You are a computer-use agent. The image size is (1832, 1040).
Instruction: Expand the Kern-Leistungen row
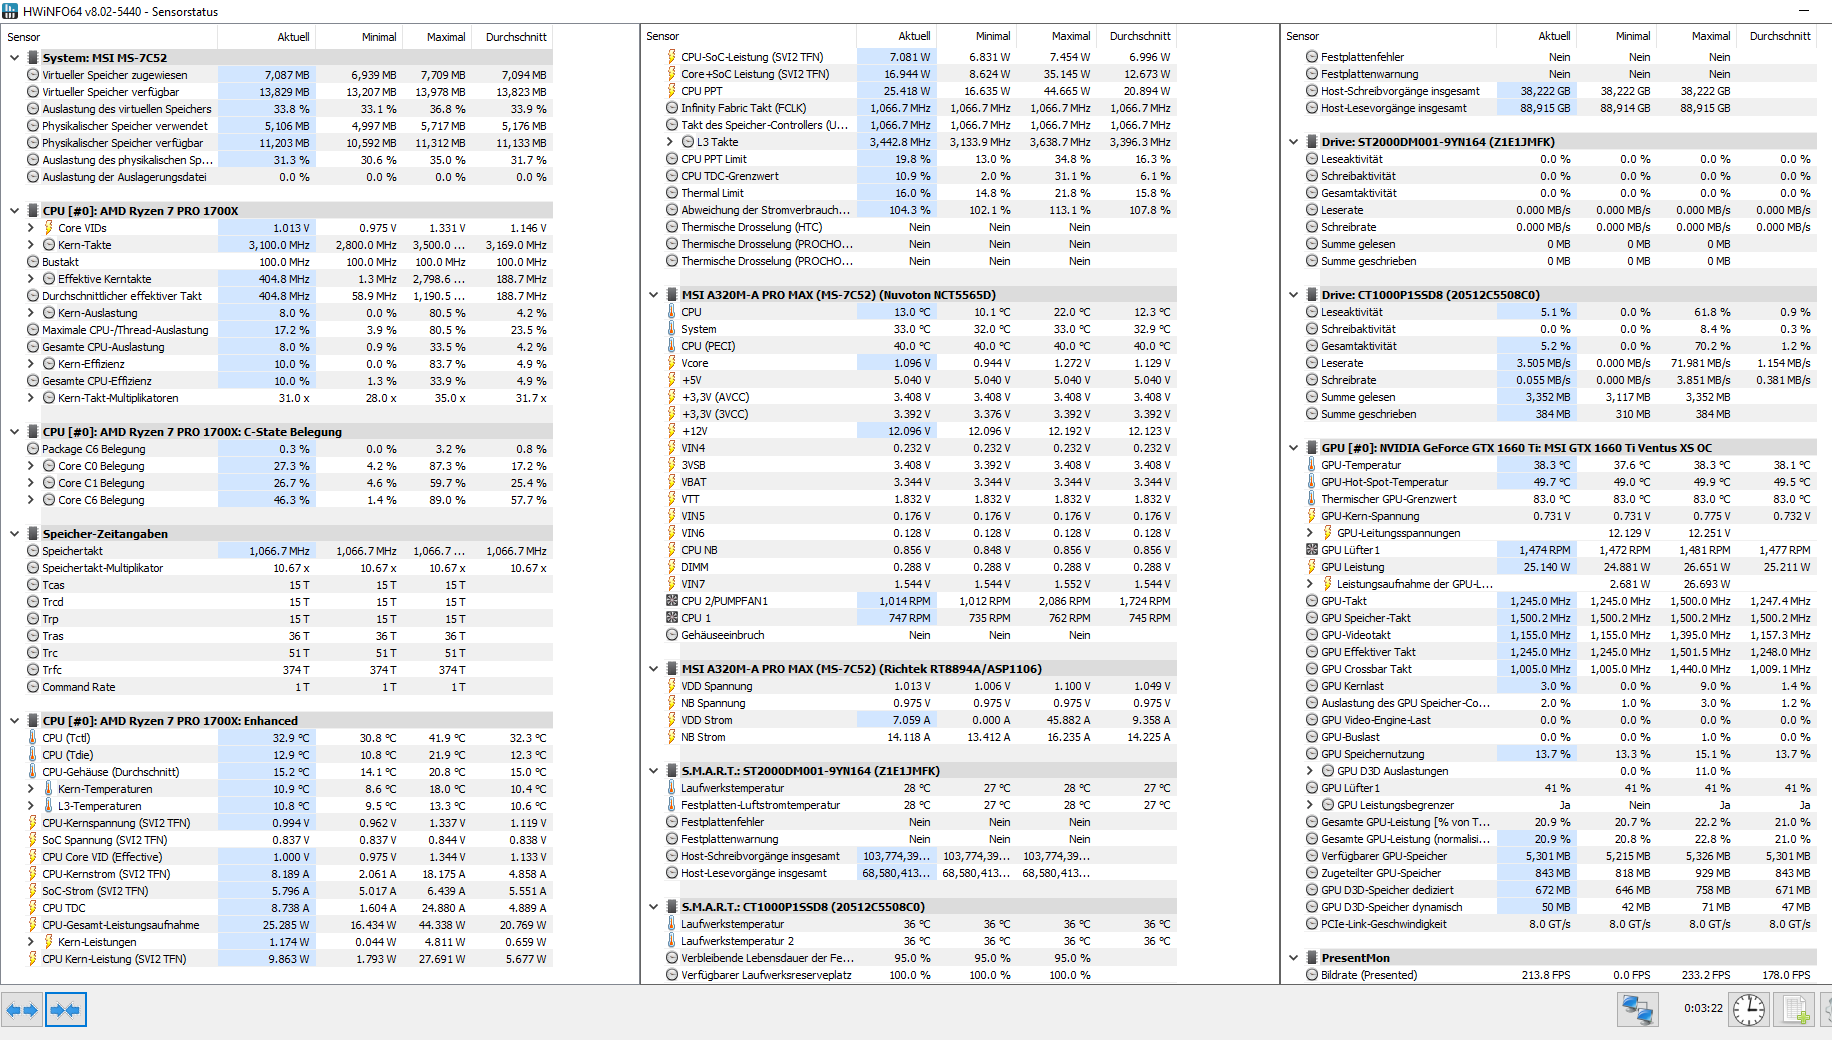click(31, 942)
